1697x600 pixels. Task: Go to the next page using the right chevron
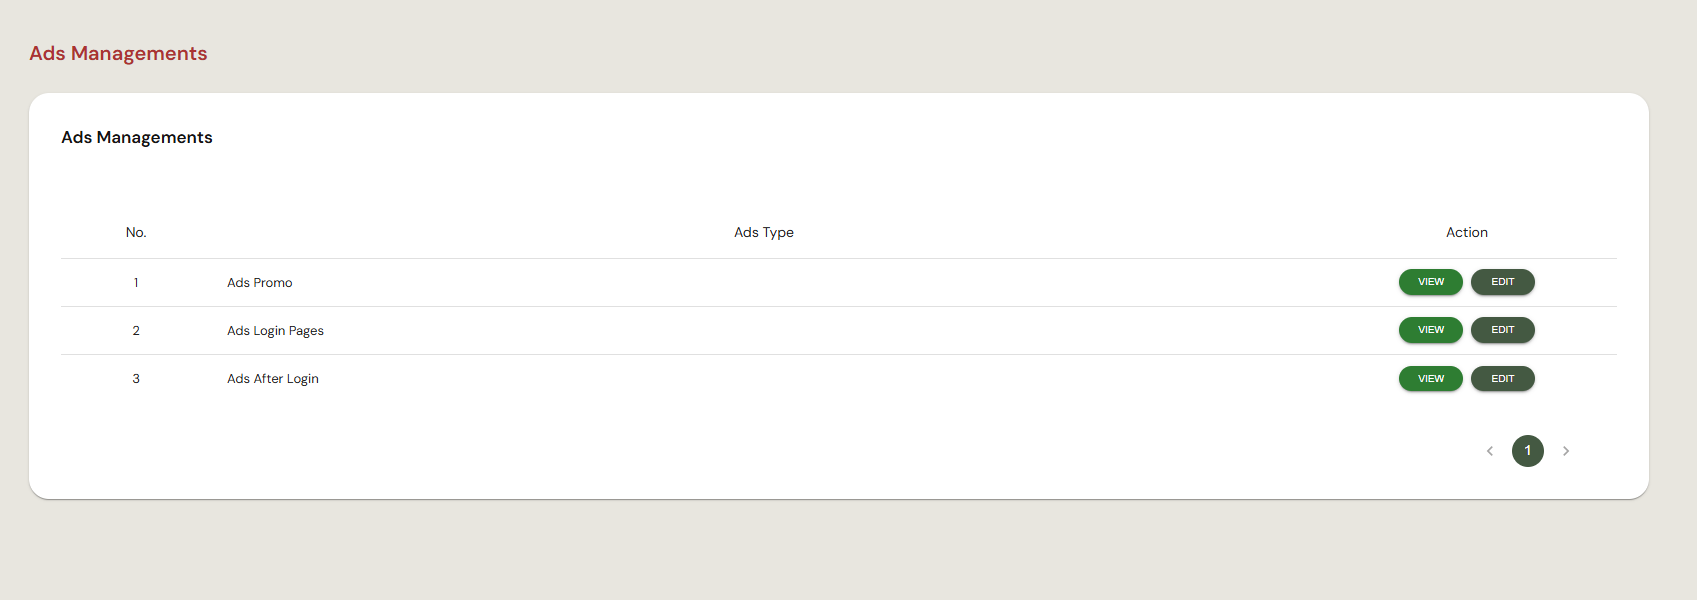click(x=1566, y=451)
